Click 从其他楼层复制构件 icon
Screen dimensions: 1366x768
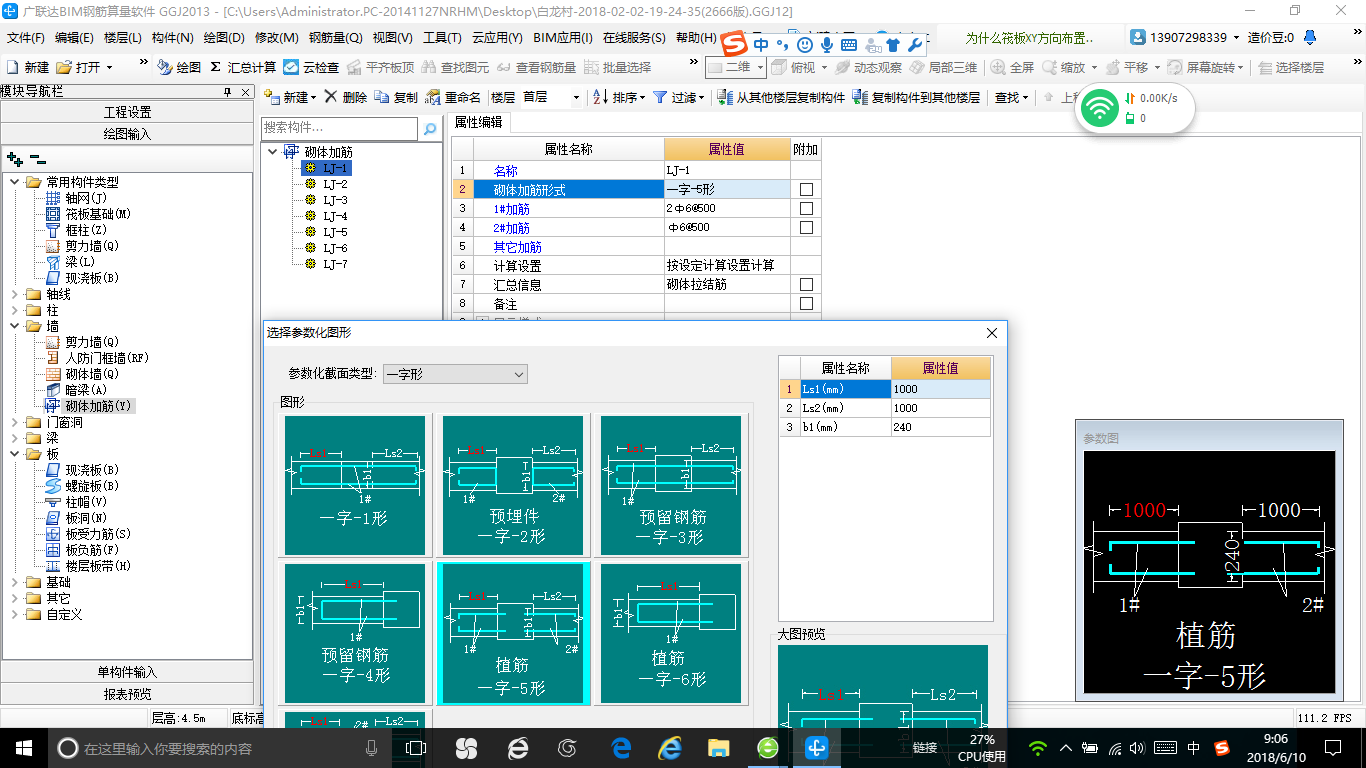point(725,97)
